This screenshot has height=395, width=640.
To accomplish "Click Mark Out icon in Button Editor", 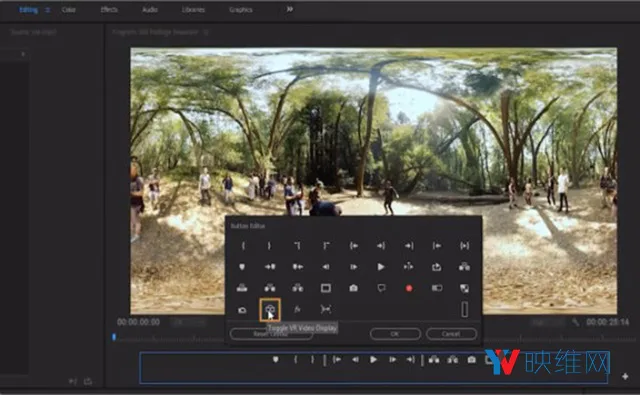I will [269, 246].
